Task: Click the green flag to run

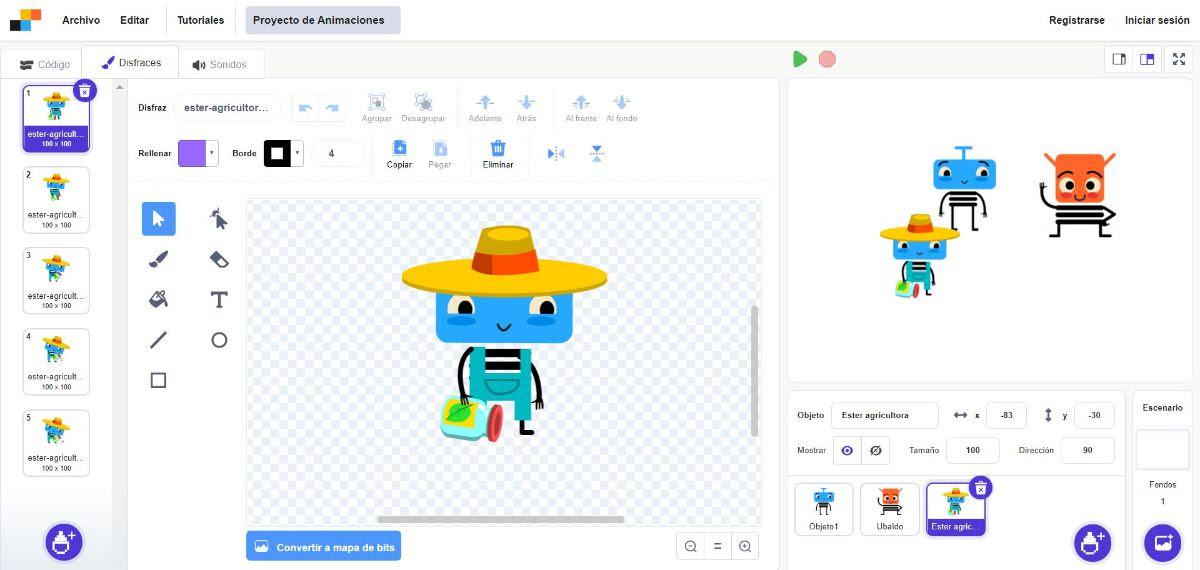Action: pos(799,59)
